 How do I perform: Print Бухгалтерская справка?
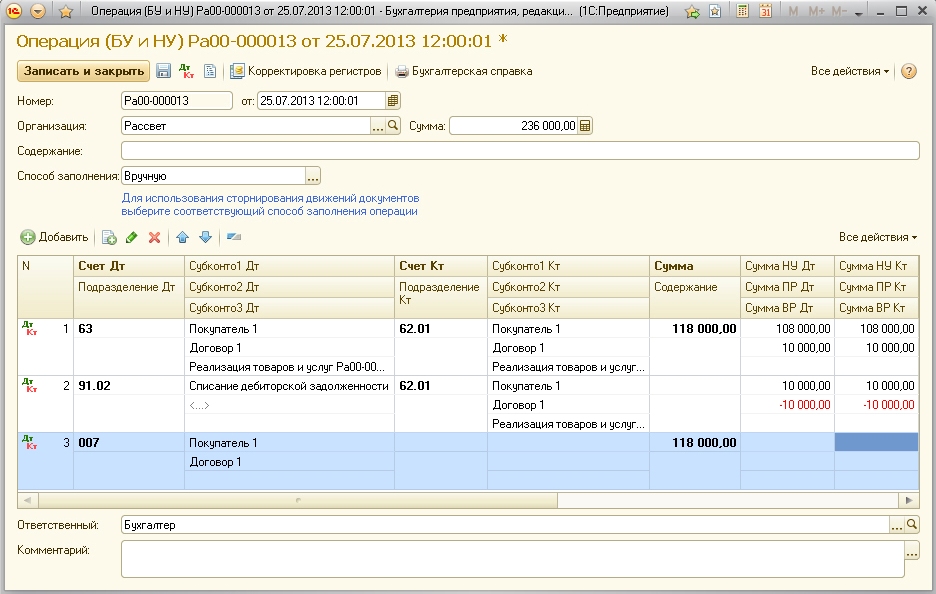coord(464,71)
